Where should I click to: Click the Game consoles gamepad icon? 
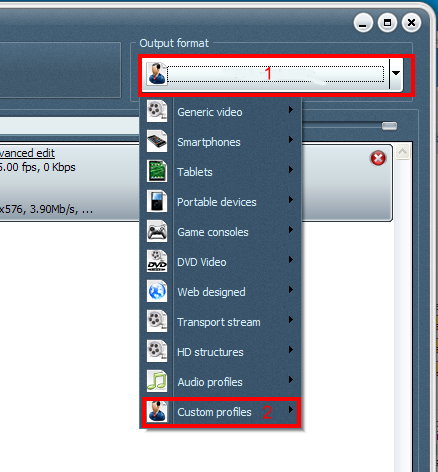tap(157, 231)
